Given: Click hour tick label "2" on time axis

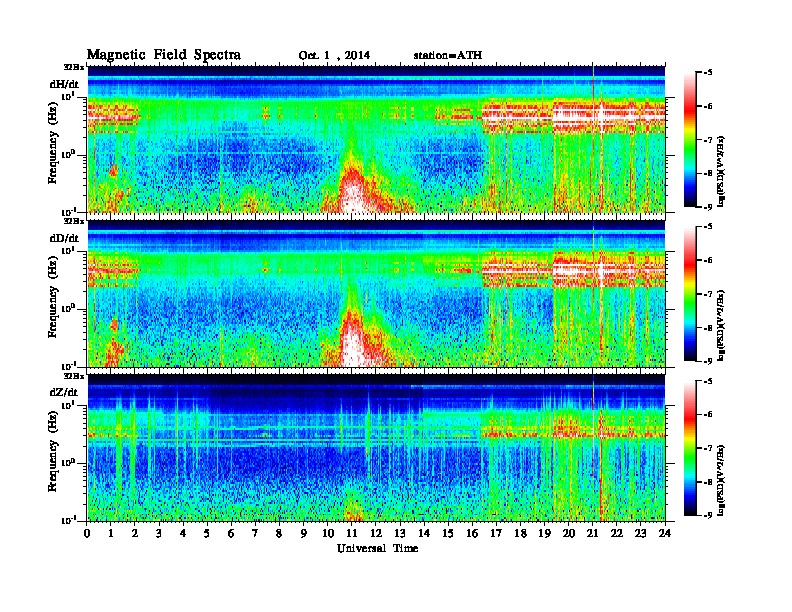Looking at the screenshot, I should pos(135,533).
